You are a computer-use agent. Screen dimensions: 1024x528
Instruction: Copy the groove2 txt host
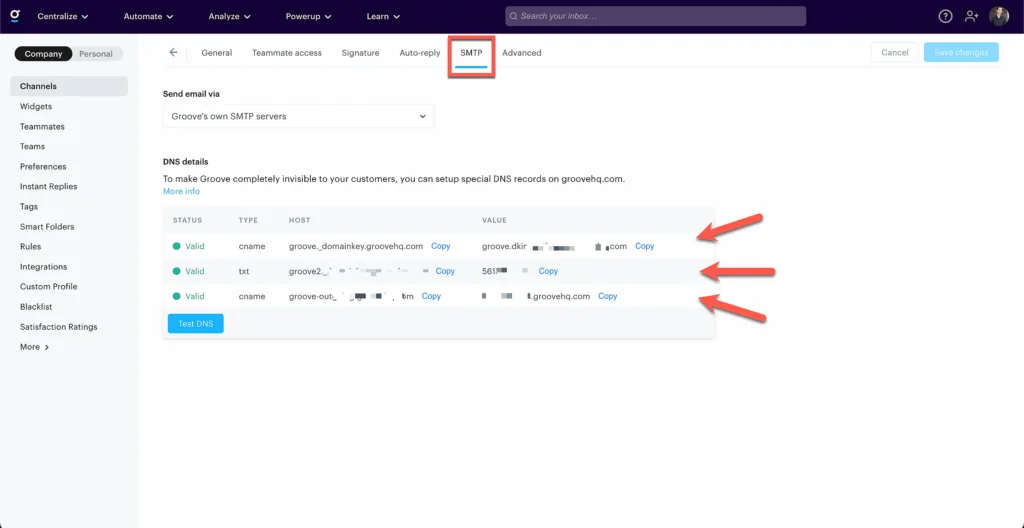445,271
